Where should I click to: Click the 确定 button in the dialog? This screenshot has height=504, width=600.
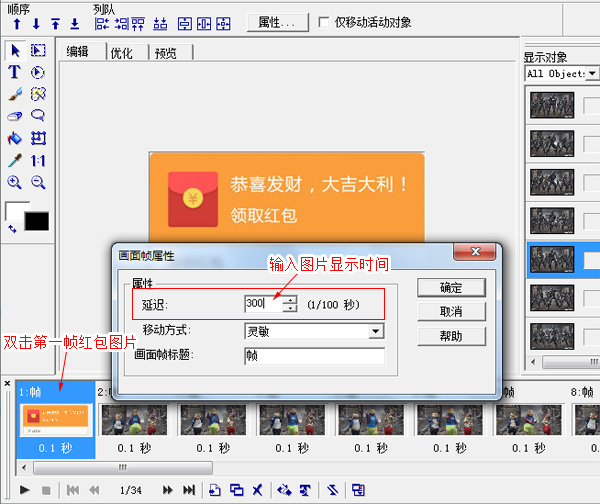point(452,287)
